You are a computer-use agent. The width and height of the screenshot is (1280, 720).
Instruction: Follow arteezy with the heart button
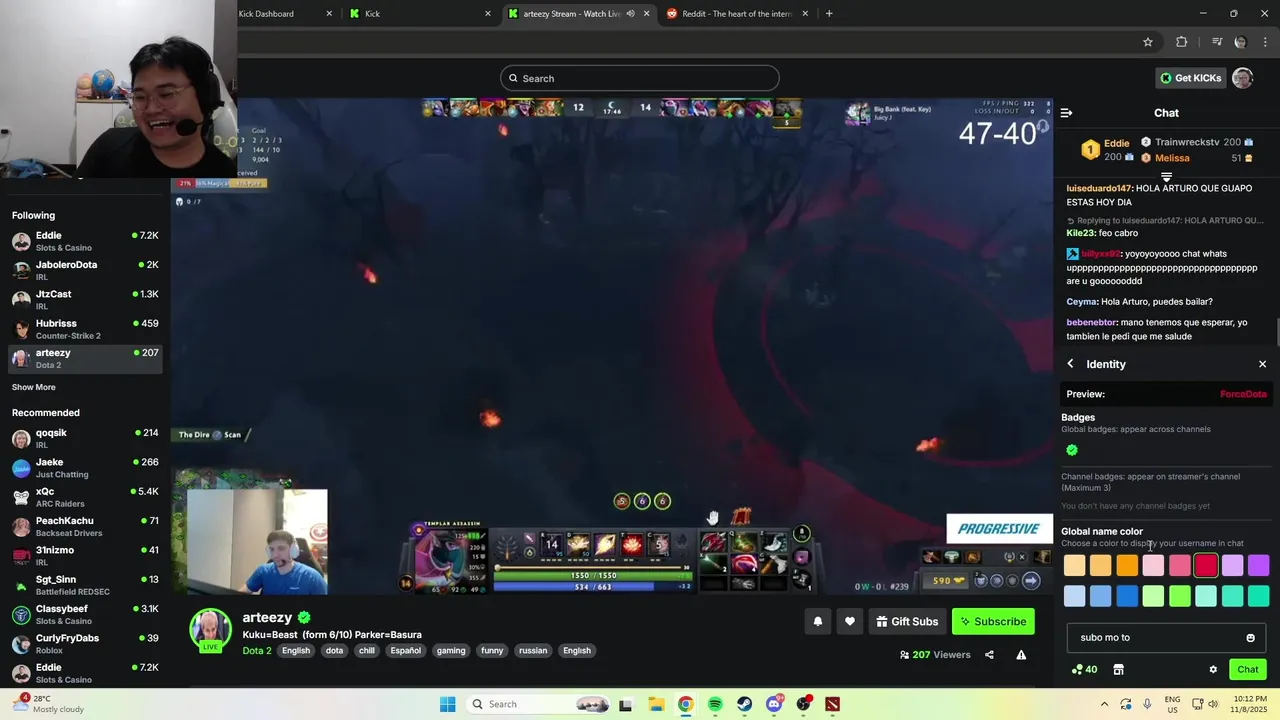[x=849, y=622]
